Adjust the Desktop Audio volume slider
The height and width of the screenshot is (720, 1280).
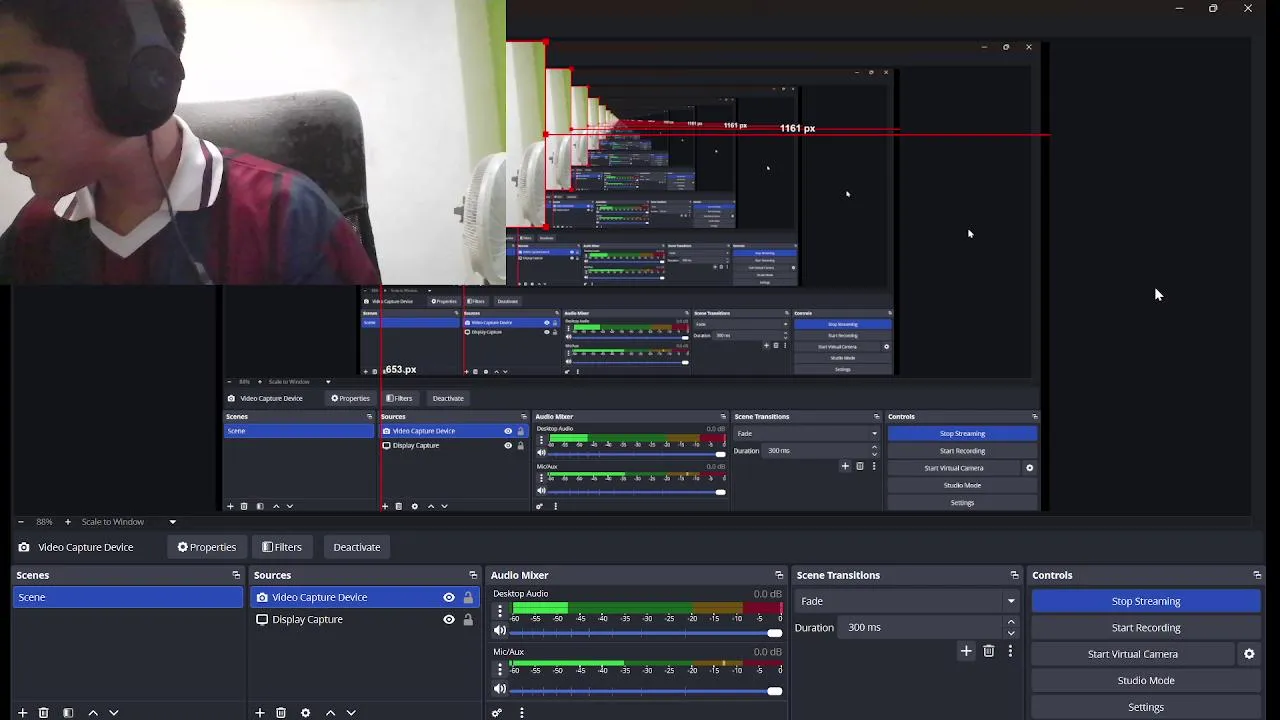click(647, 633)
